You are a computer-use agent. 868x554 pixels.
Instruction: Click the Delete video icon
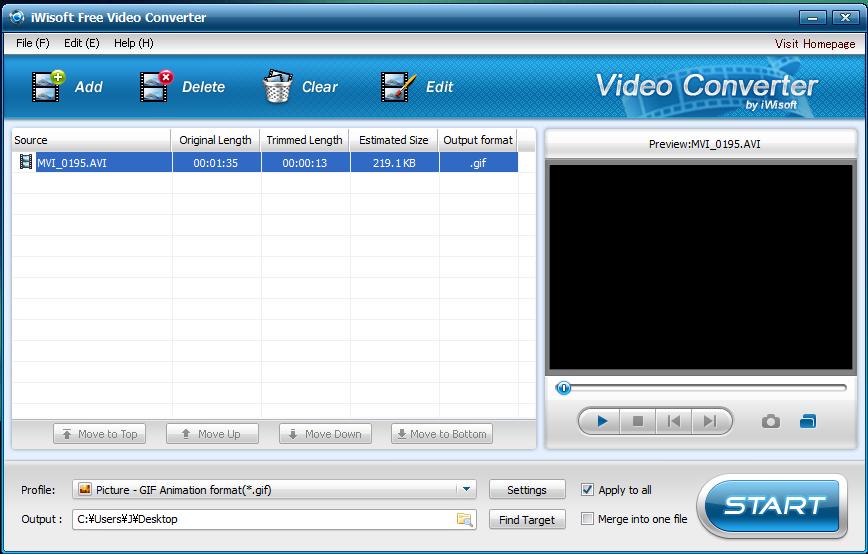[157, 86]
